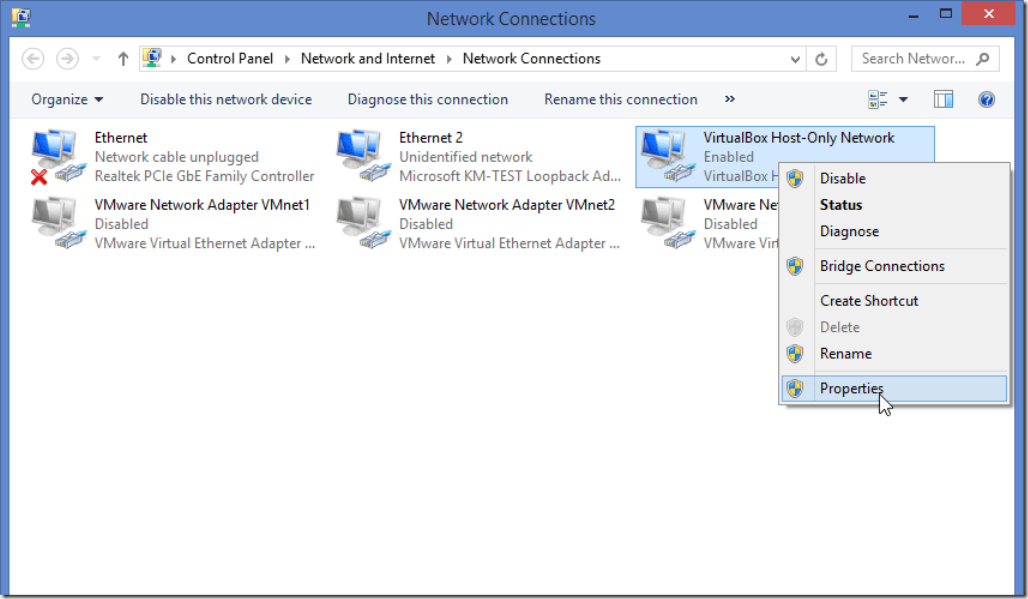Minimize the Network Connections window
Image resolution: width=1028 pixels, height=599 pixels.
pyautogui.click(x=913, y=14)
